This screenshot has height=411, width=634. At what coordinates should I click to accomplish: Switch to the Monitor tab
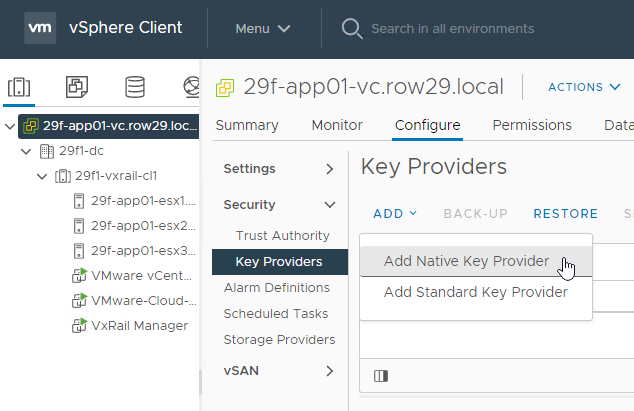pos(337,125)
